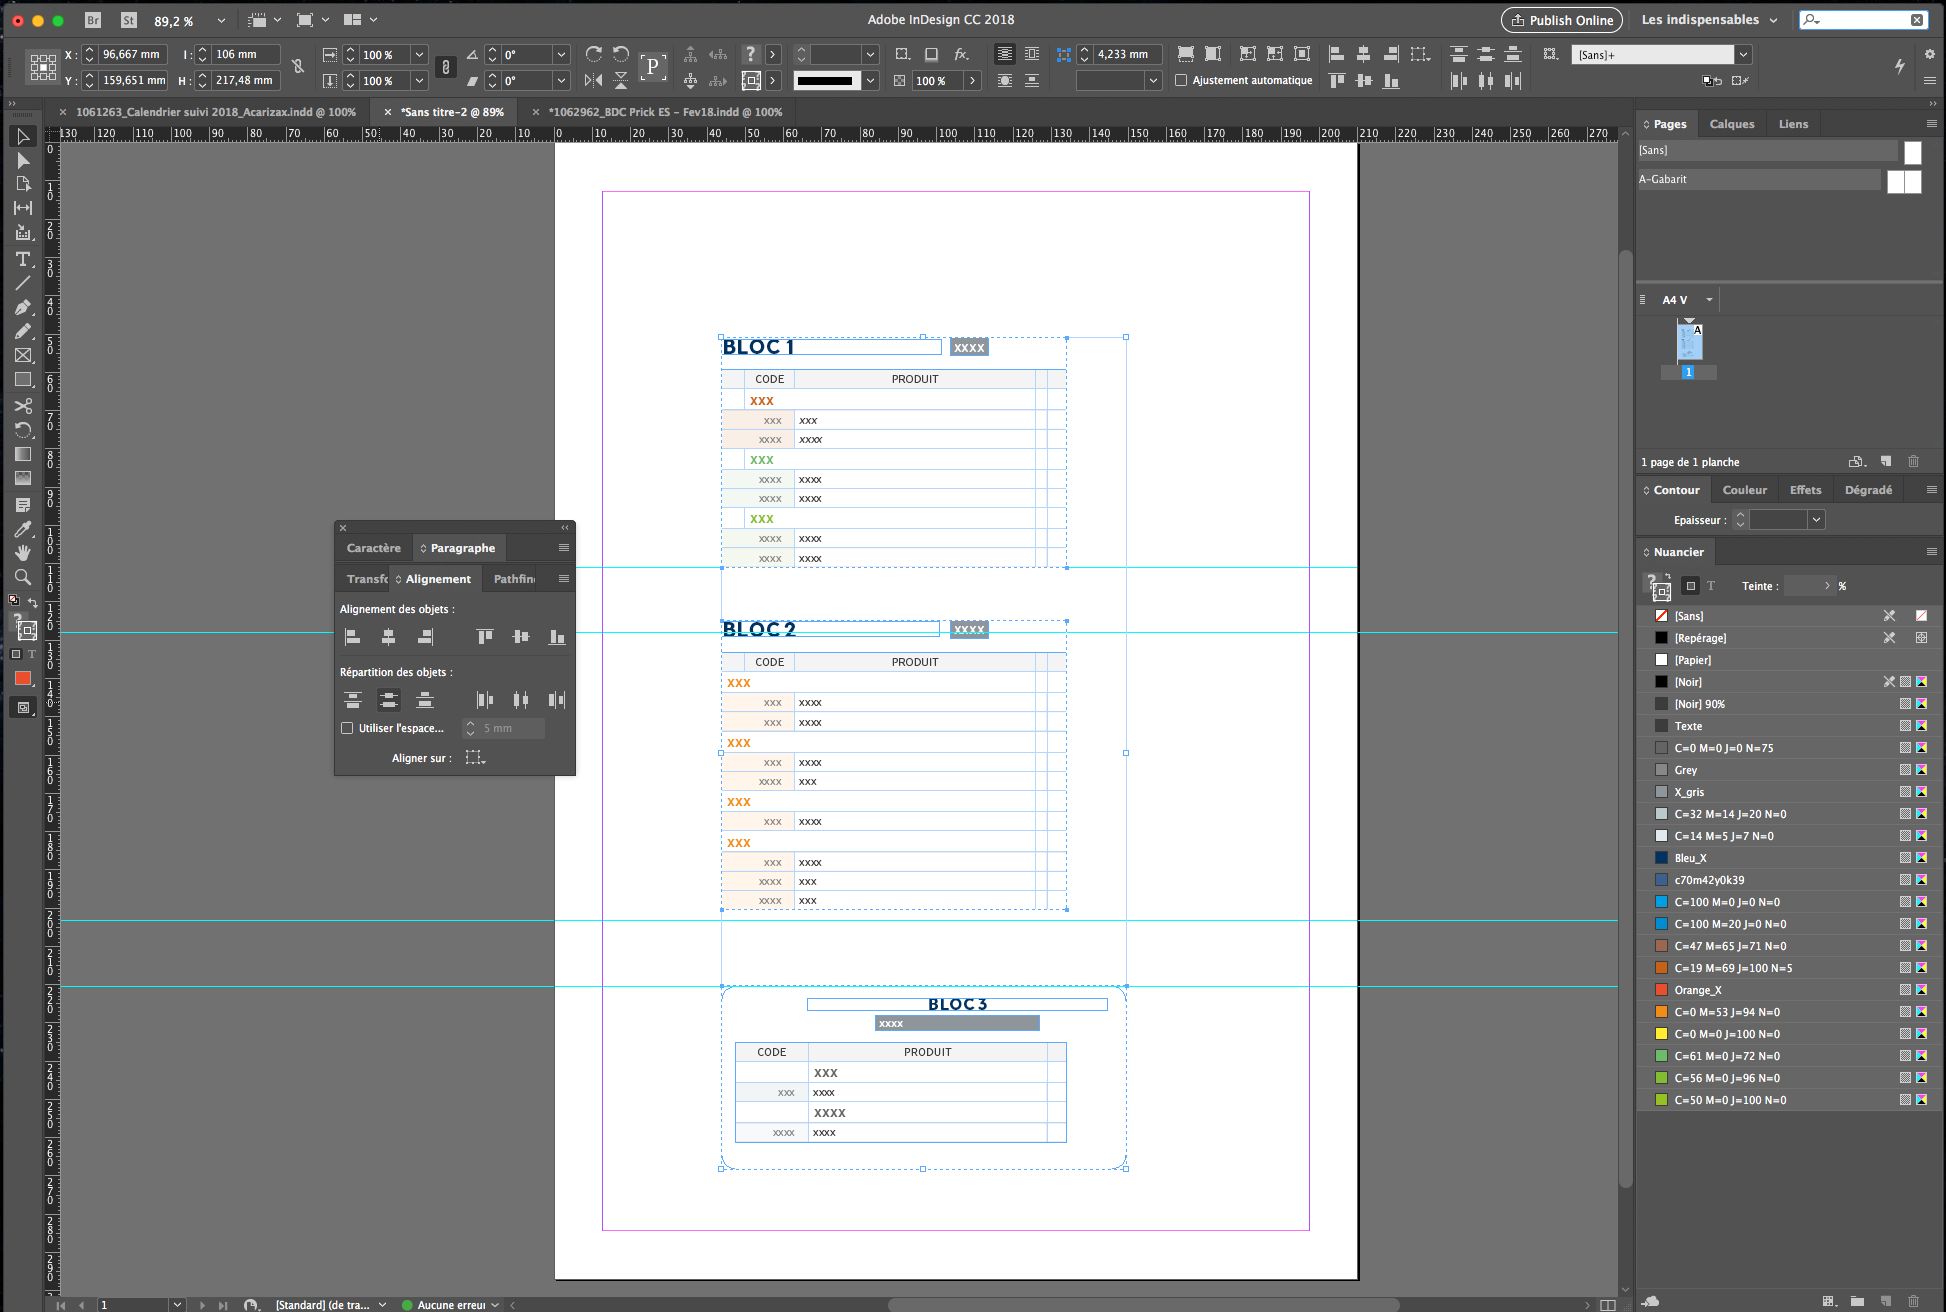Select the Orange_X swatch
Image resolution: width=1946 pixels, height=1312 pixels.
click(x=1697, y=990)
